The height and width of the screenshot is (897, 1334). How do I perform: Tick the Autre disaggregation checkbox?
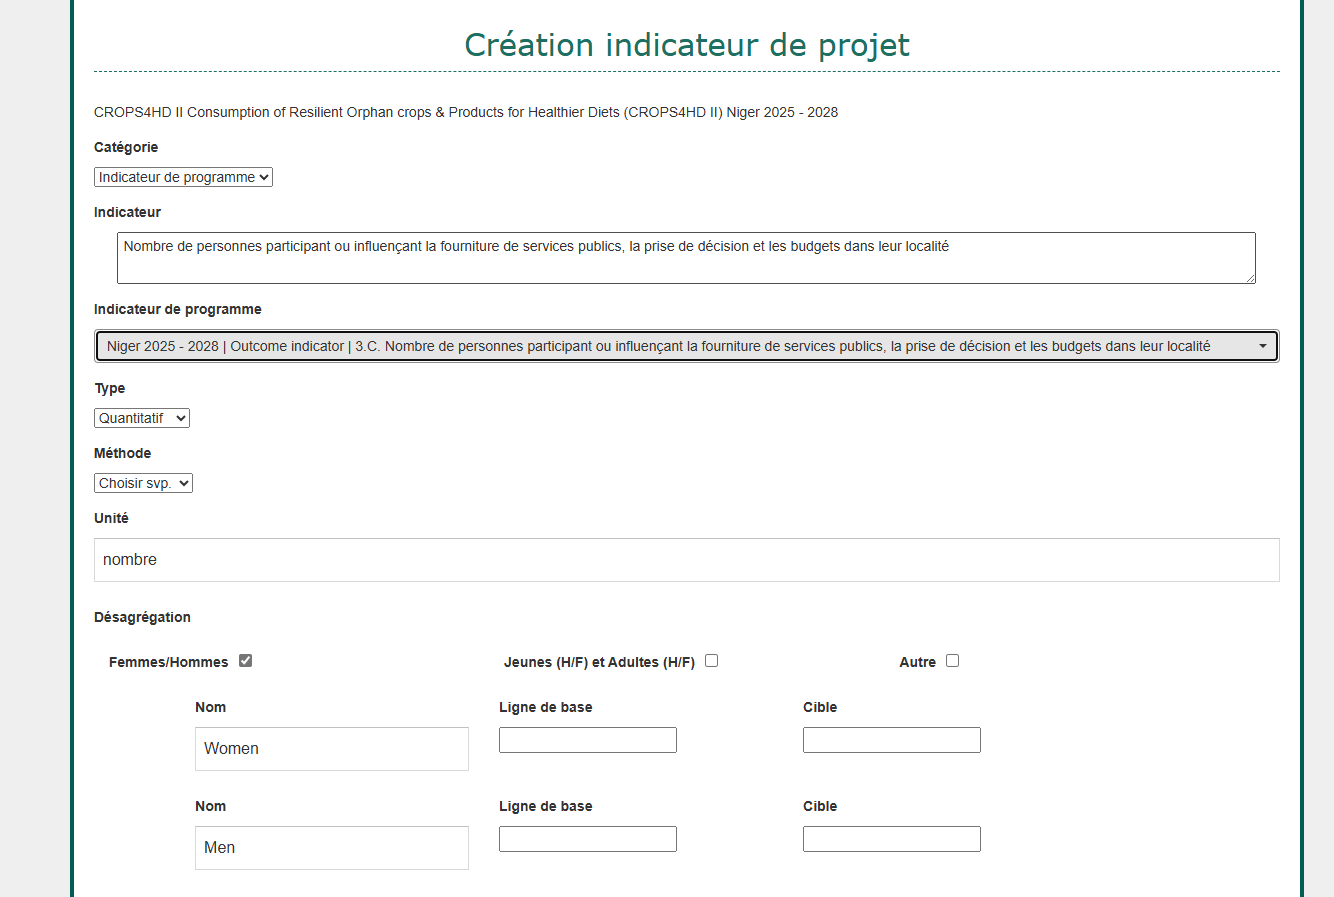pyautogui.click(x=953, y=661)
